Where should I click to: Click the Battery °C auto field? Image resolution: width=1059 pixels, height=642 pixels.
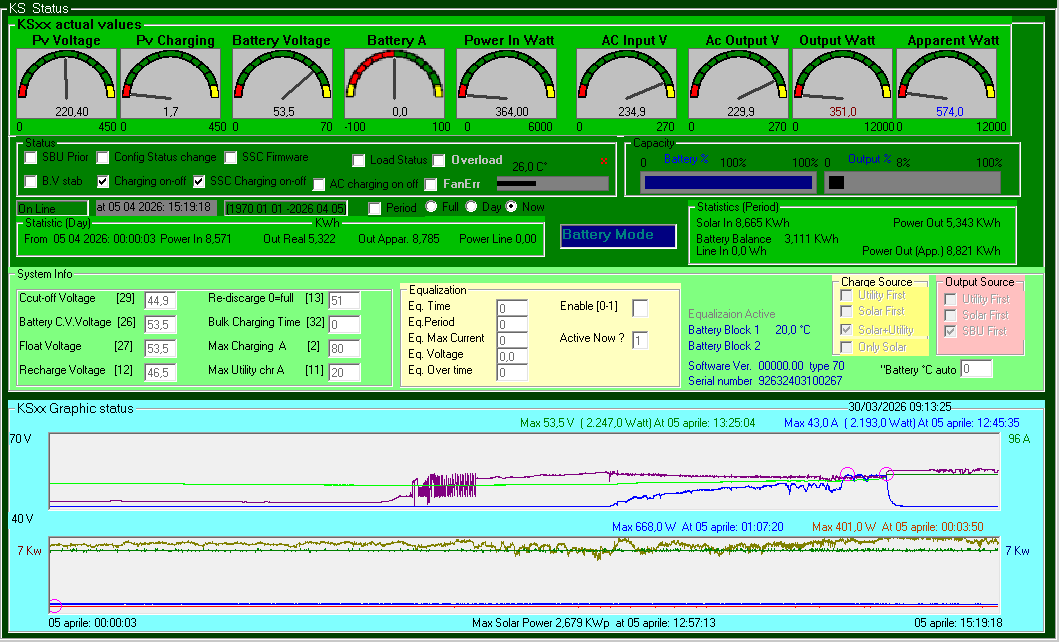[x=976, y=369]
